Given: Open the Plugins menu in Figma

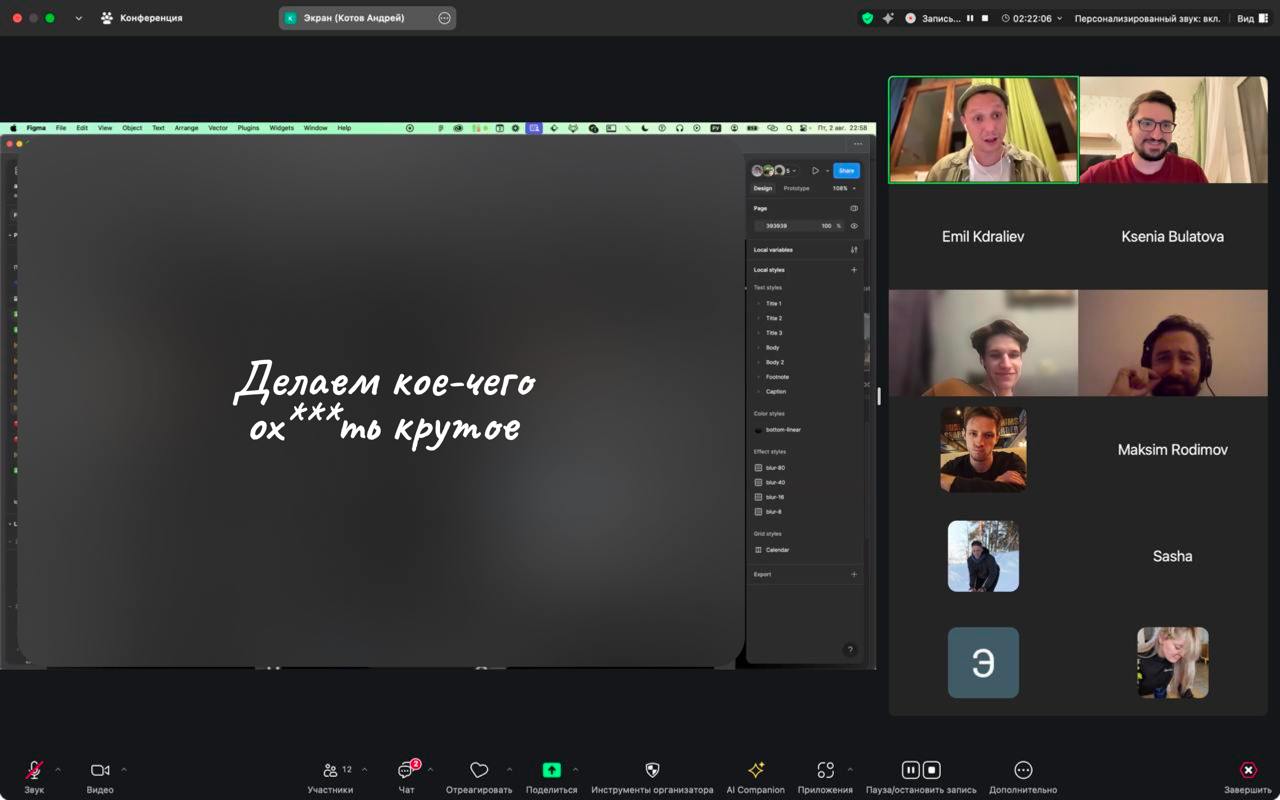Looking at the screenshot, I should point(248,128).
